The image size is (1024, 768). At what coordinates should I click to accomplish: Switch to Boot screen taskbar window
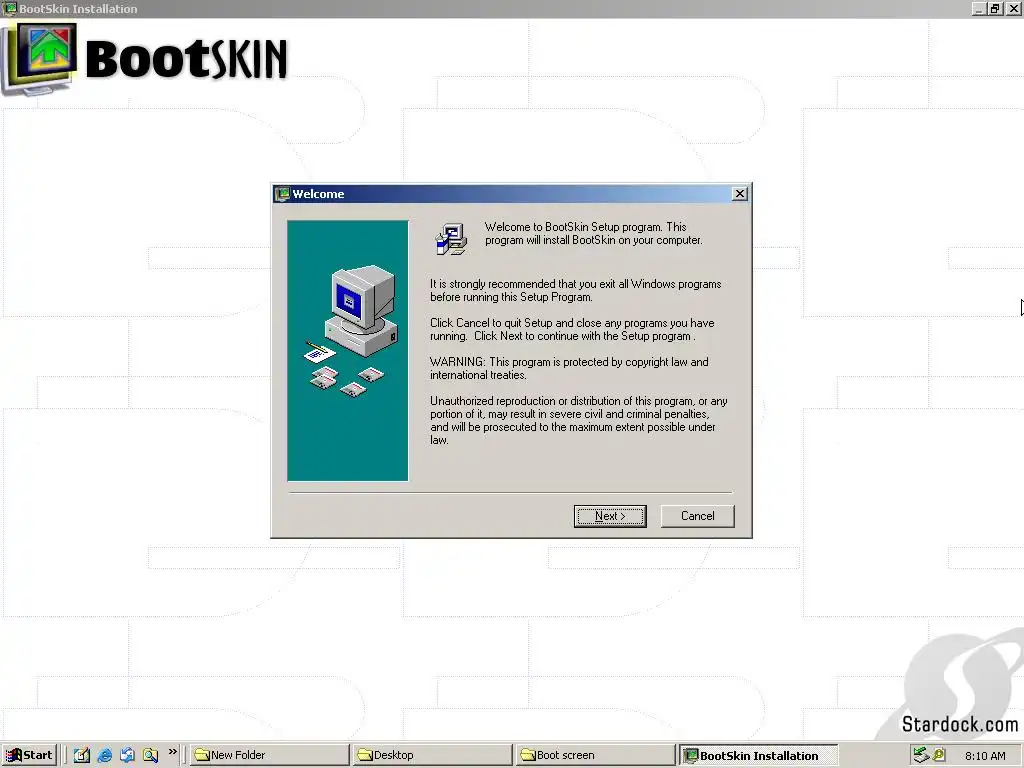click(x=595, y=755)
